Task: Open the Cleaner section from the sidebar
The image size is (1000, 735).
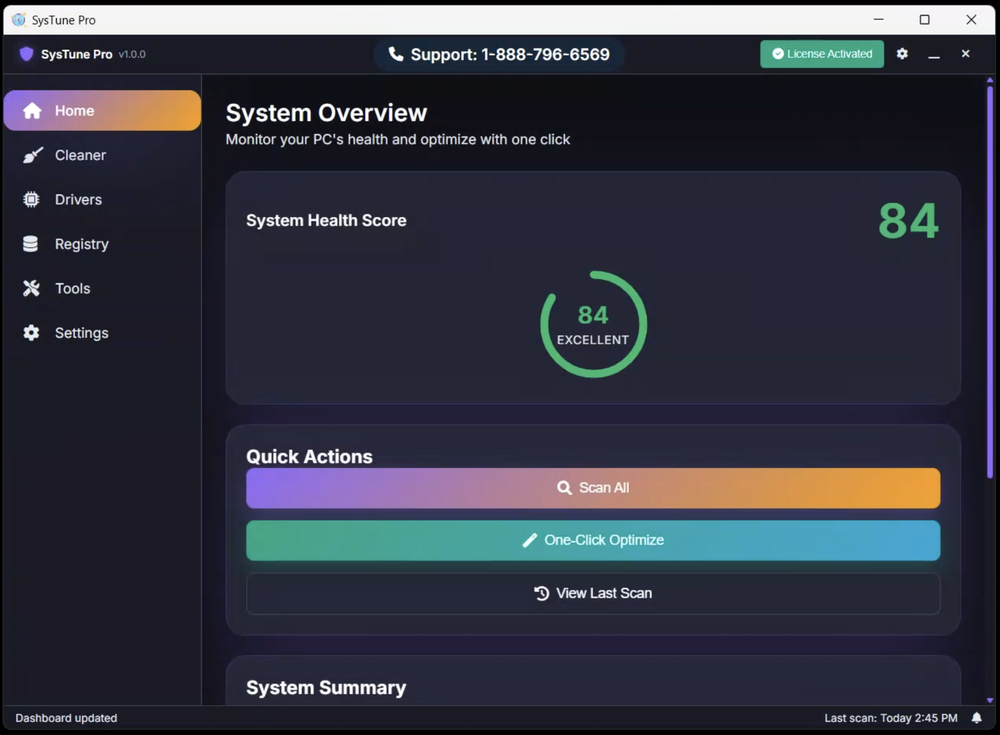Action: pyautogui.click(x=80, y=155)
